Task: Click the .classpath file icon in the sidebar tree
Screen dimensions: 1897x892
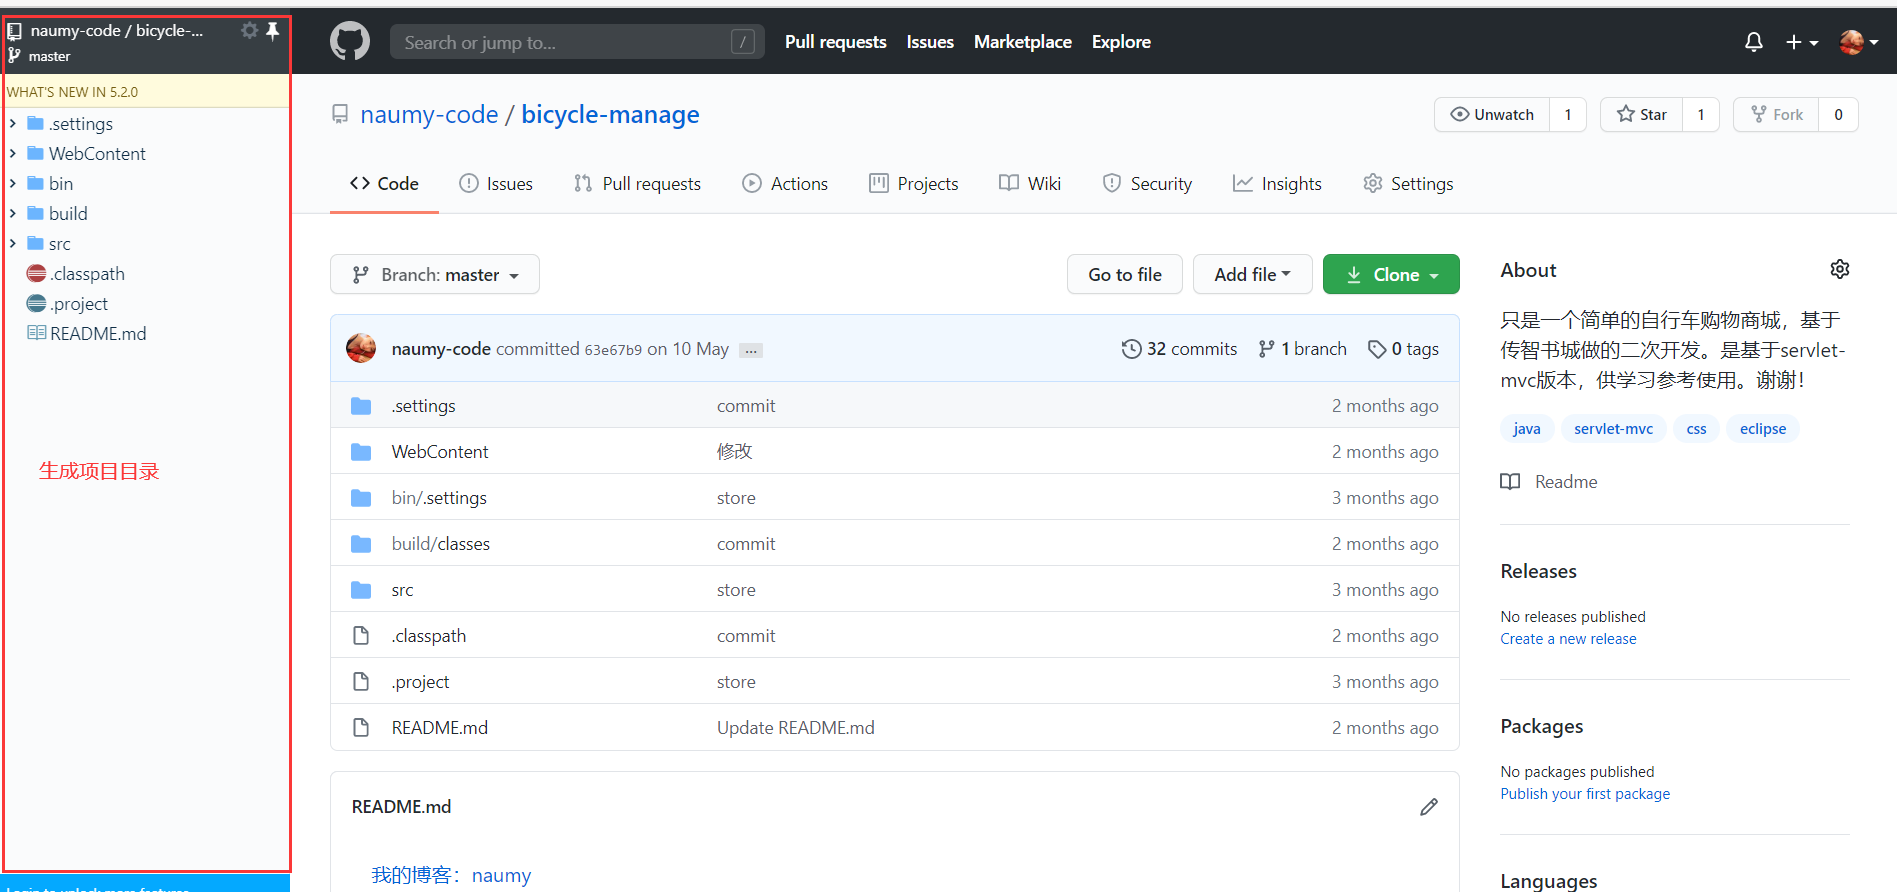Action: pyautogui.click(x=36, y=273)
